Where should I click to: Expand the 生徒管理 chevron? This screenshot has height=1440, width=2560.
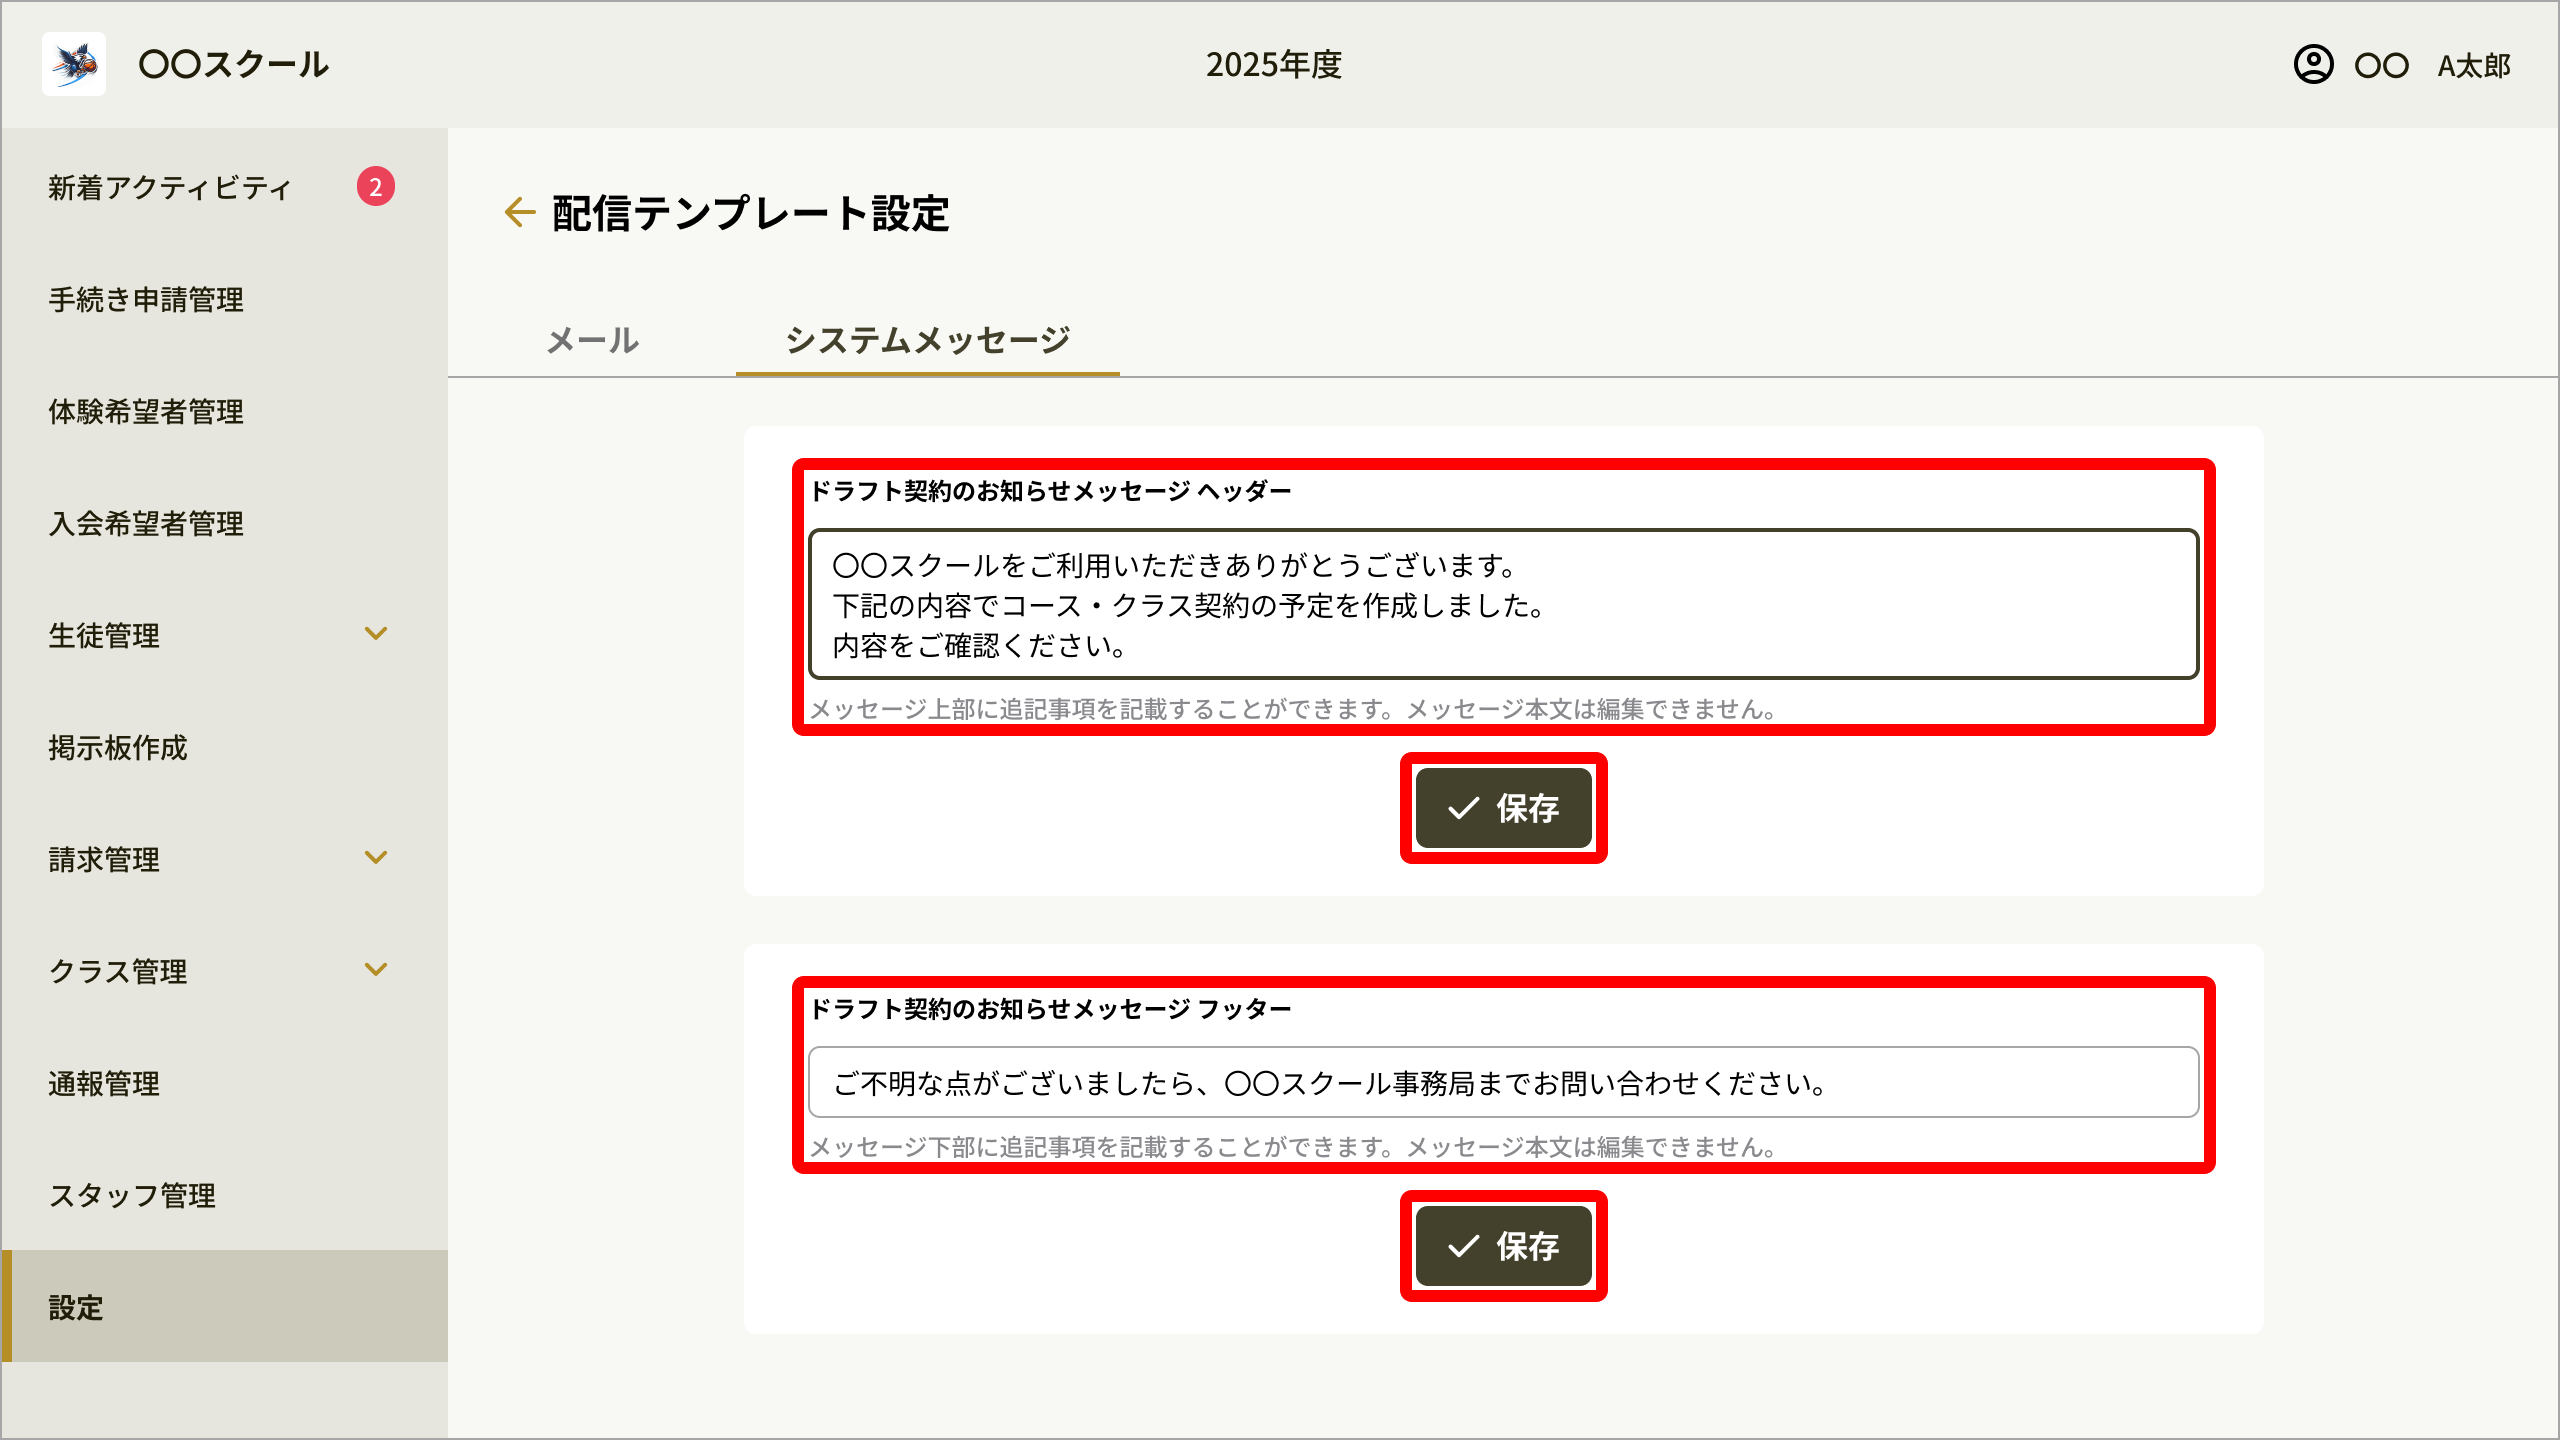pyautogui.click(x=376, y=634)
